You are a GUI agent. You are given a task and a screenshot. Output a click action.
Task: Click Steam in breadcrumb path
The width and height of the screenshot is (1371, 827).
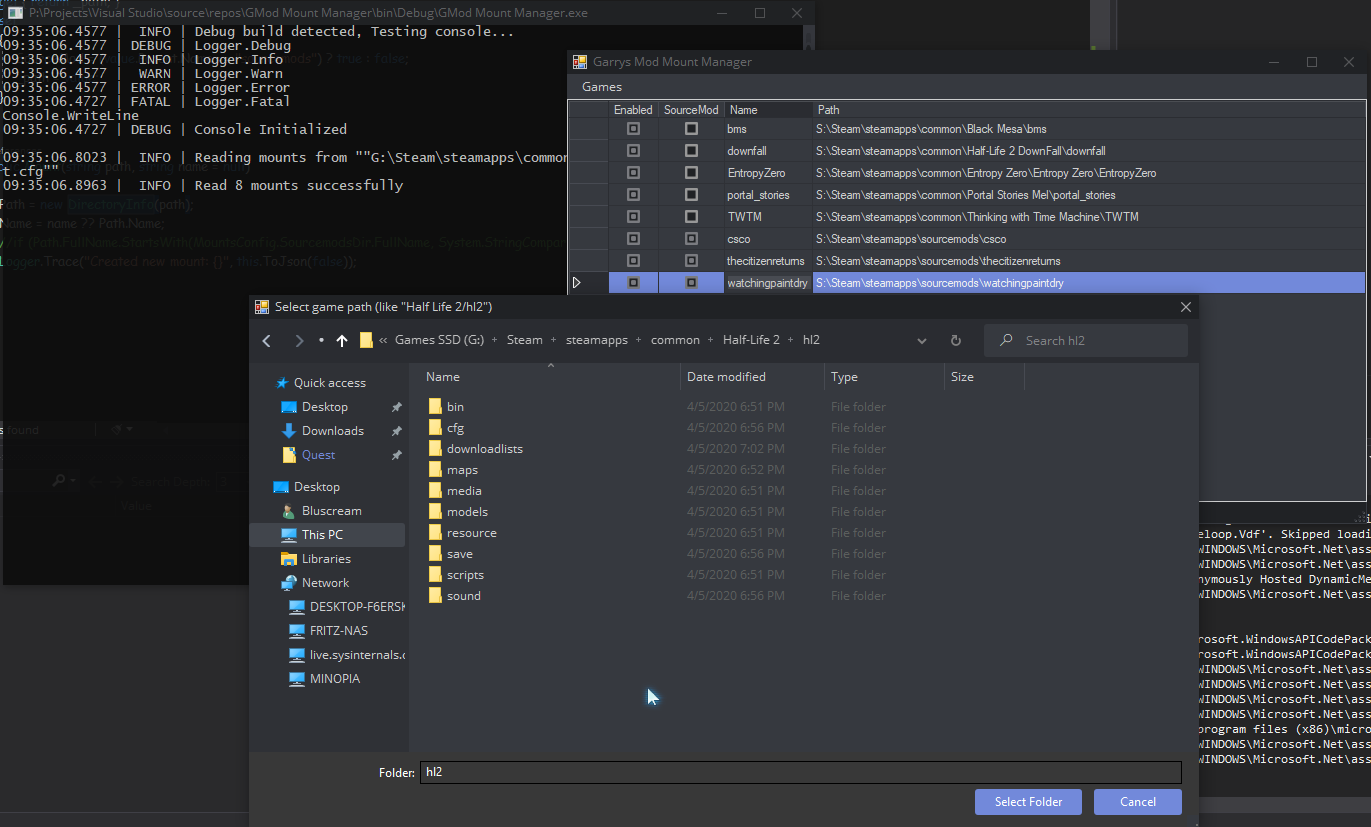(524, 340)
